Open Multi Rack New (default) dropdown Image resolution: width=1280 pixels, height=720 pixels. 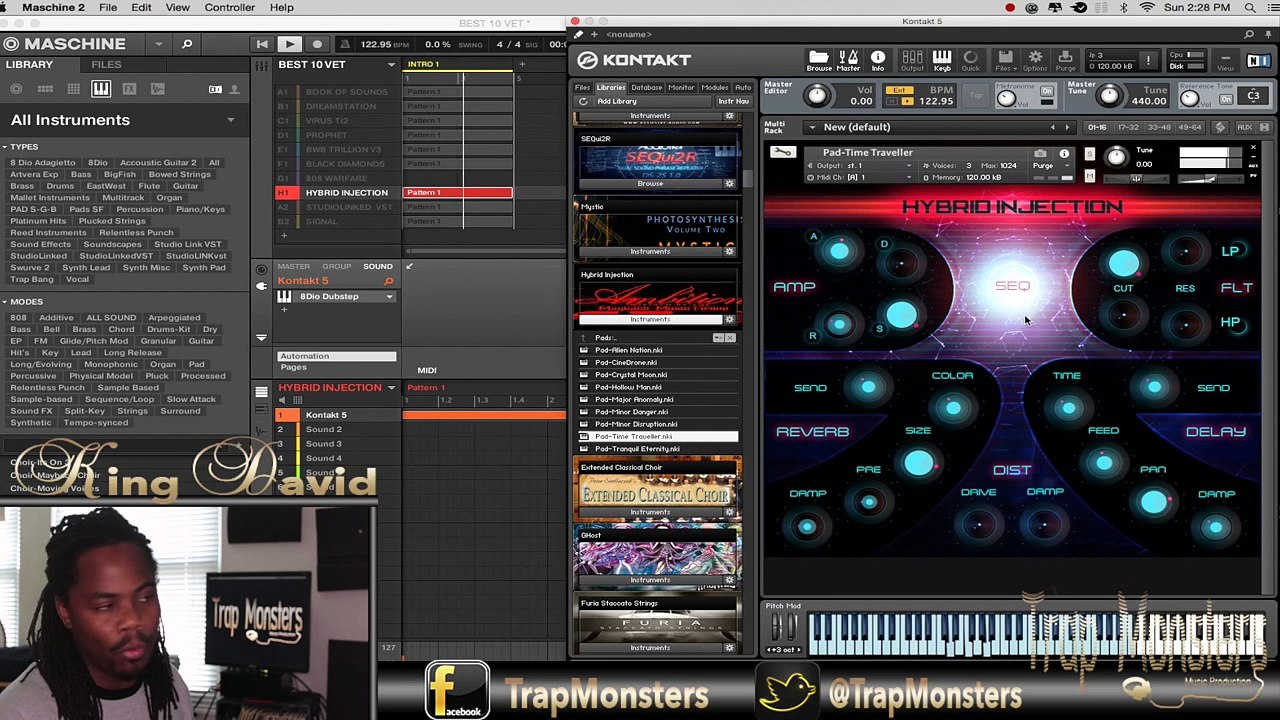pos(812,127)
